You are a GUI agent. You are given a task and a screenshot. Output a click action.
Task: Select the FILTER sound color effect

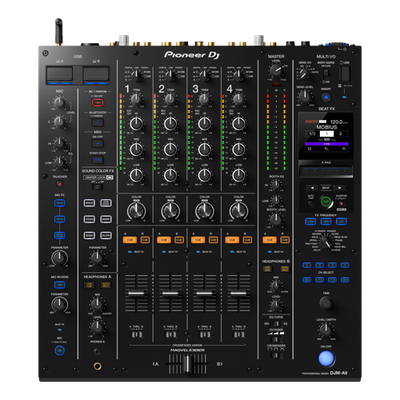coord(106,235)
